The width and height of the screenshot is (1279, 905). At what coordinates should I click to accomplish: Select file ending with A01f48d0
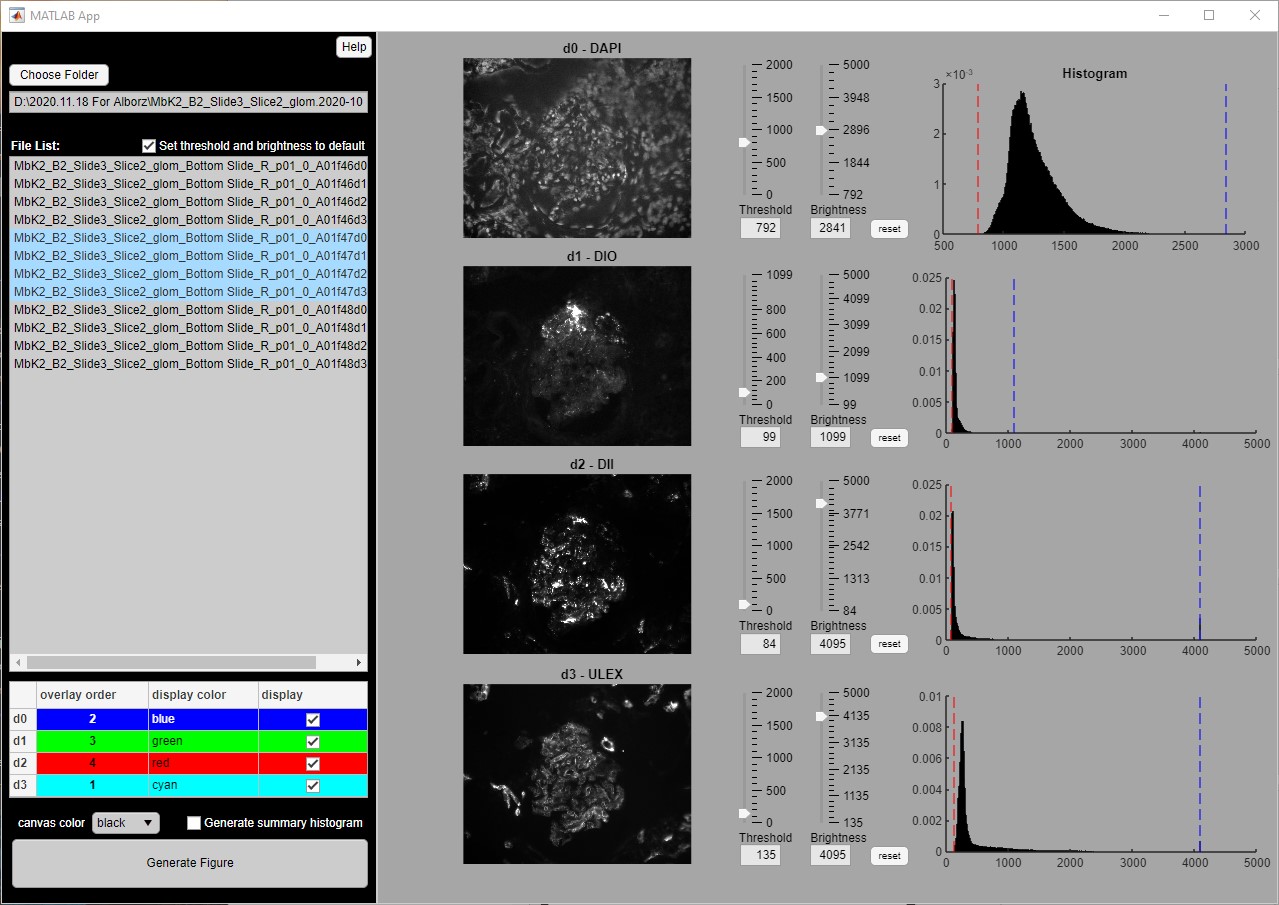coord(189,310)
